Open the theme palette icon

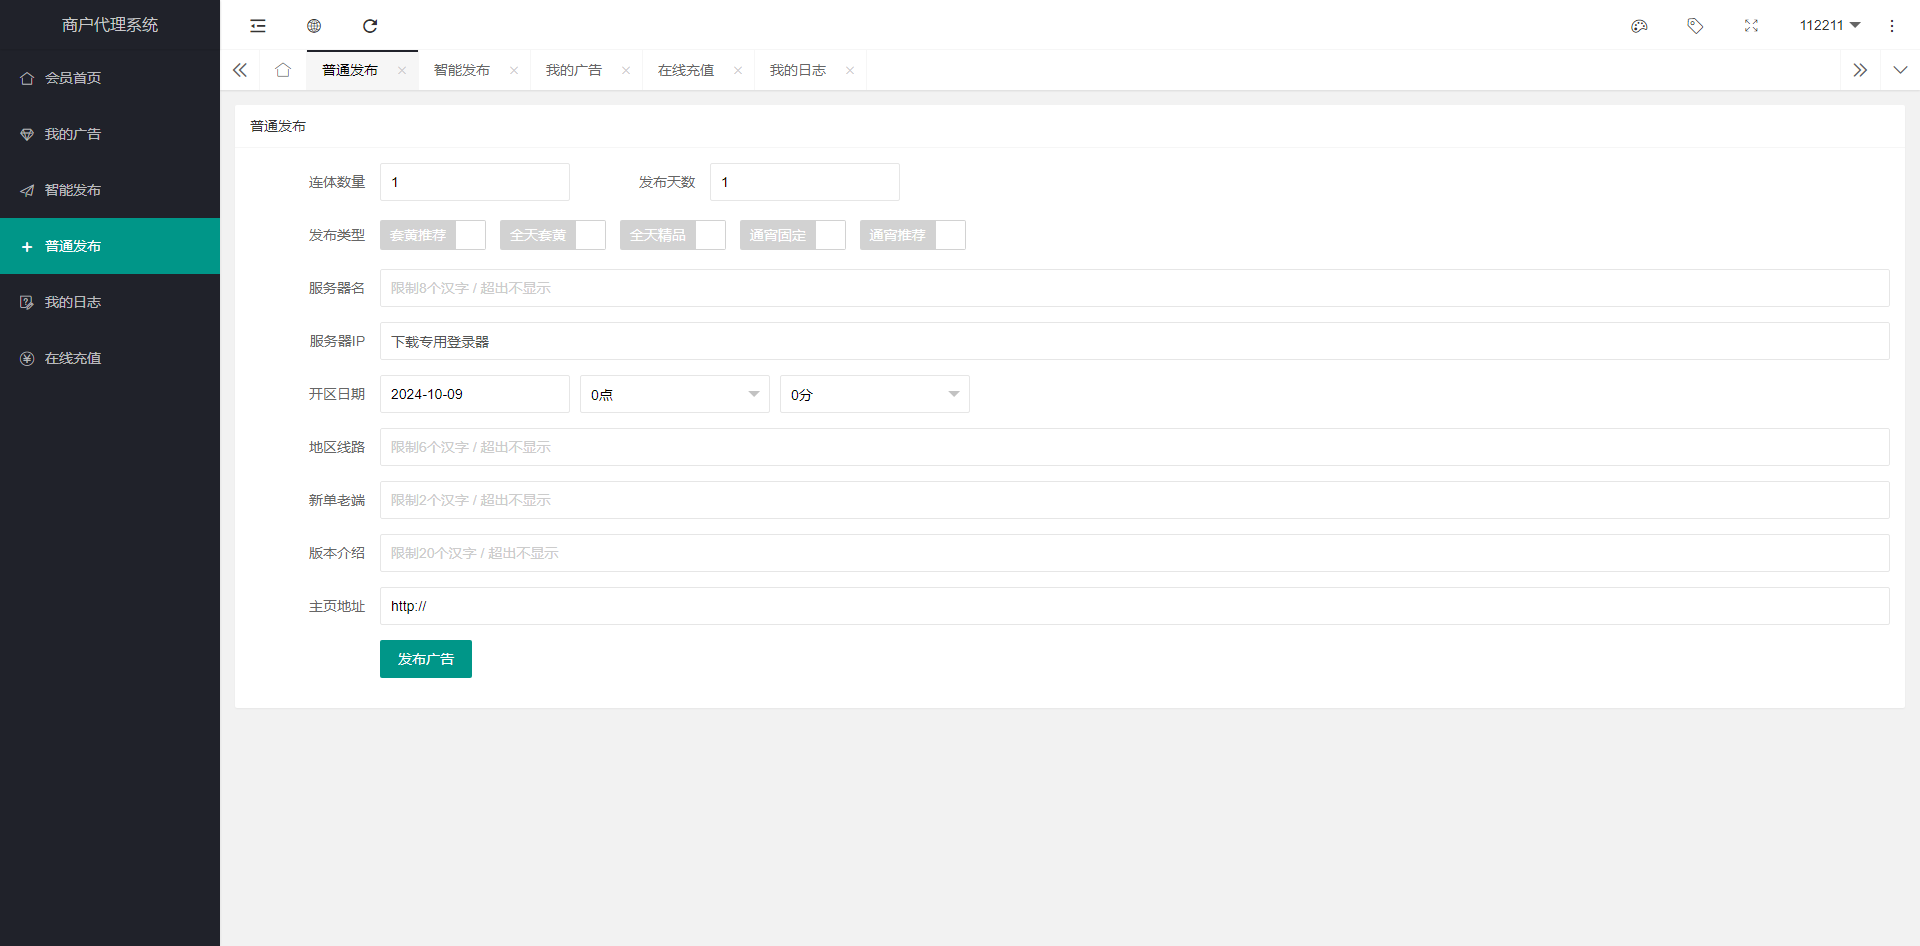click(x=1639, y=26)
